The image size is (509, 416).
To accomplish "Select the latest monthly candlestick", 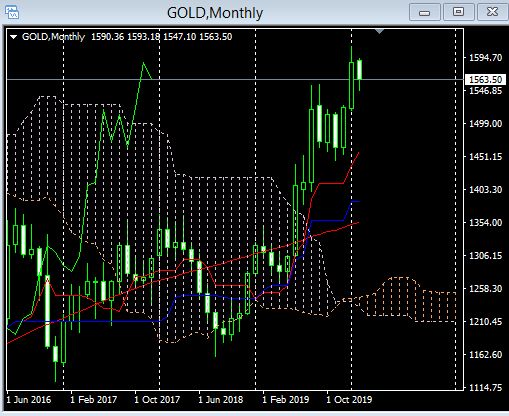I will click(360, 69).
